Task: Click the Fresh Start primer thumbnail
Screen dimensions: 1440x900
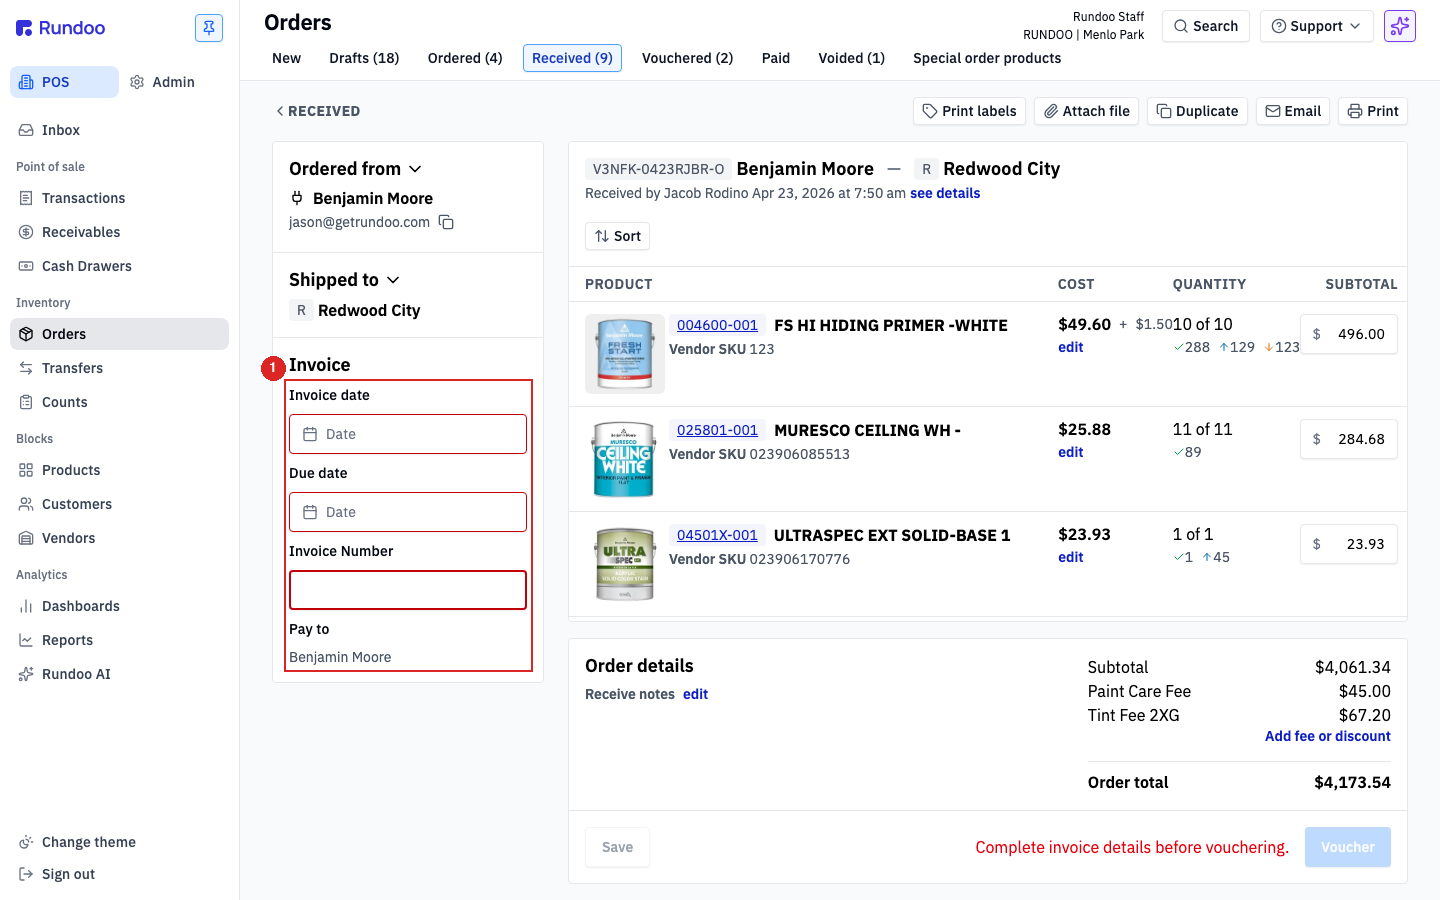Action: point(625,354)
